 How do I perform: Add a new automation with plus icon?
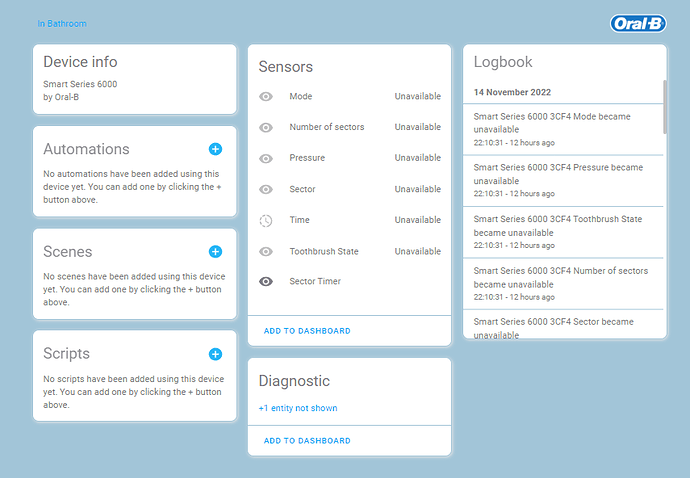point(215,149)
